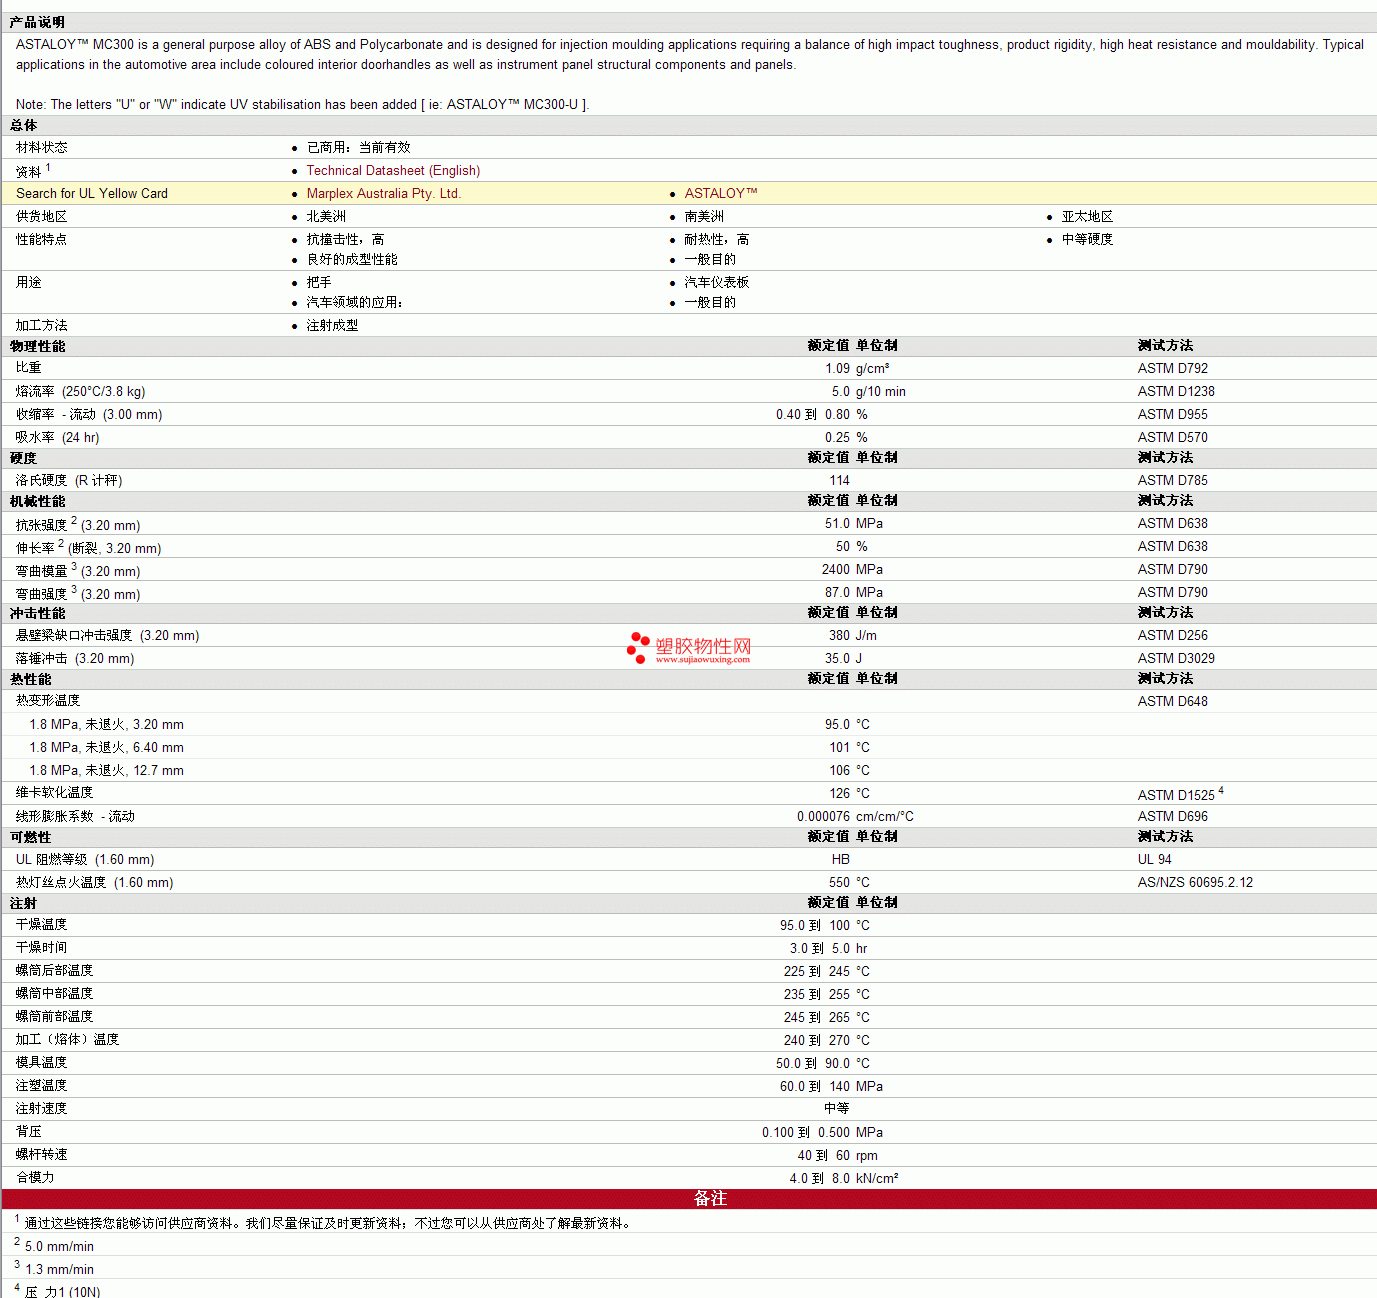Click the 悬壁梁缺口冲击强度 label
Viewport: 1377px width, 1298px height.
[74, 636]
